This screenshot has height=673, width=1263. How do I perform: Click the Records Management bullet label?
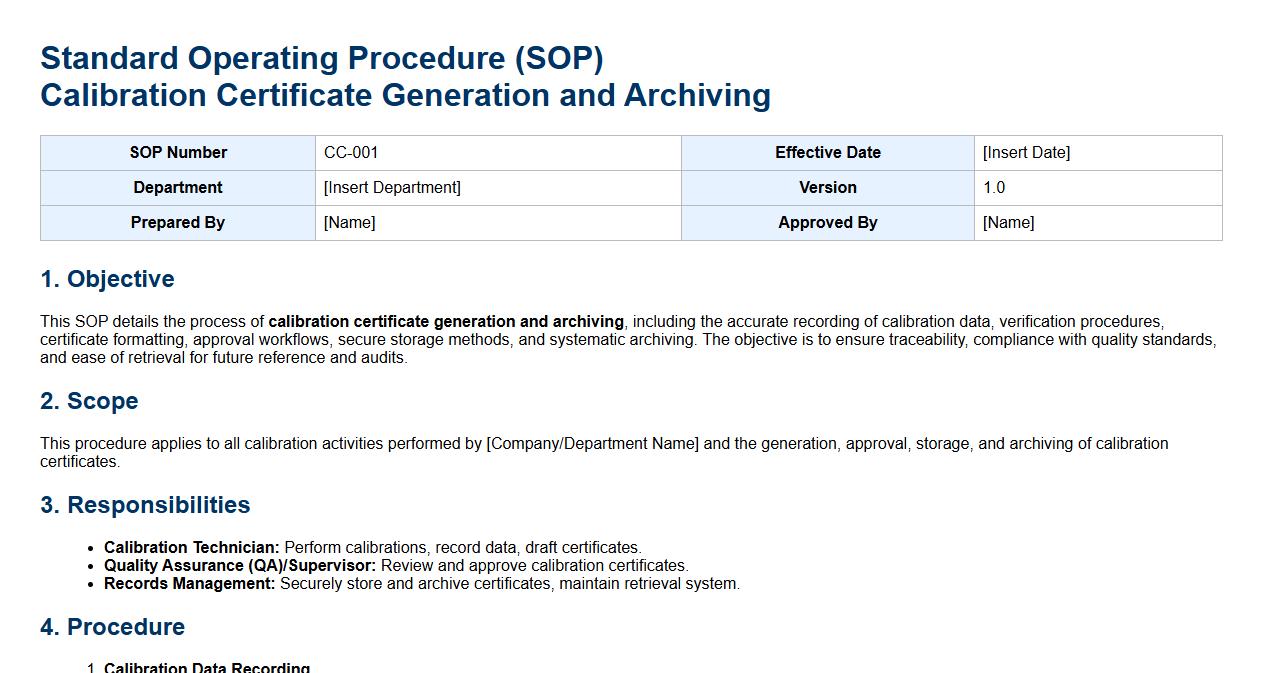[189, 584]
